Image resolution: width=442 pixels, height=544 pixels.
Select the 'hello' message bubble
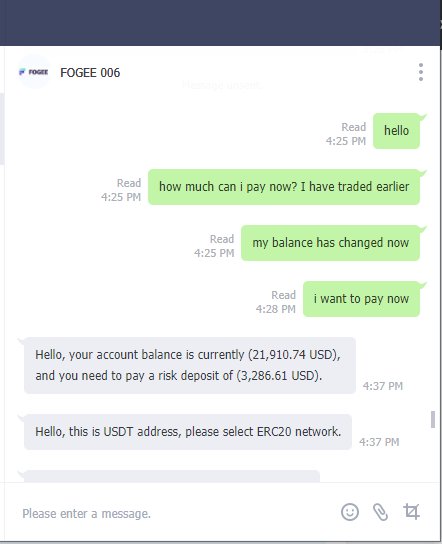(x=396, y=131)
